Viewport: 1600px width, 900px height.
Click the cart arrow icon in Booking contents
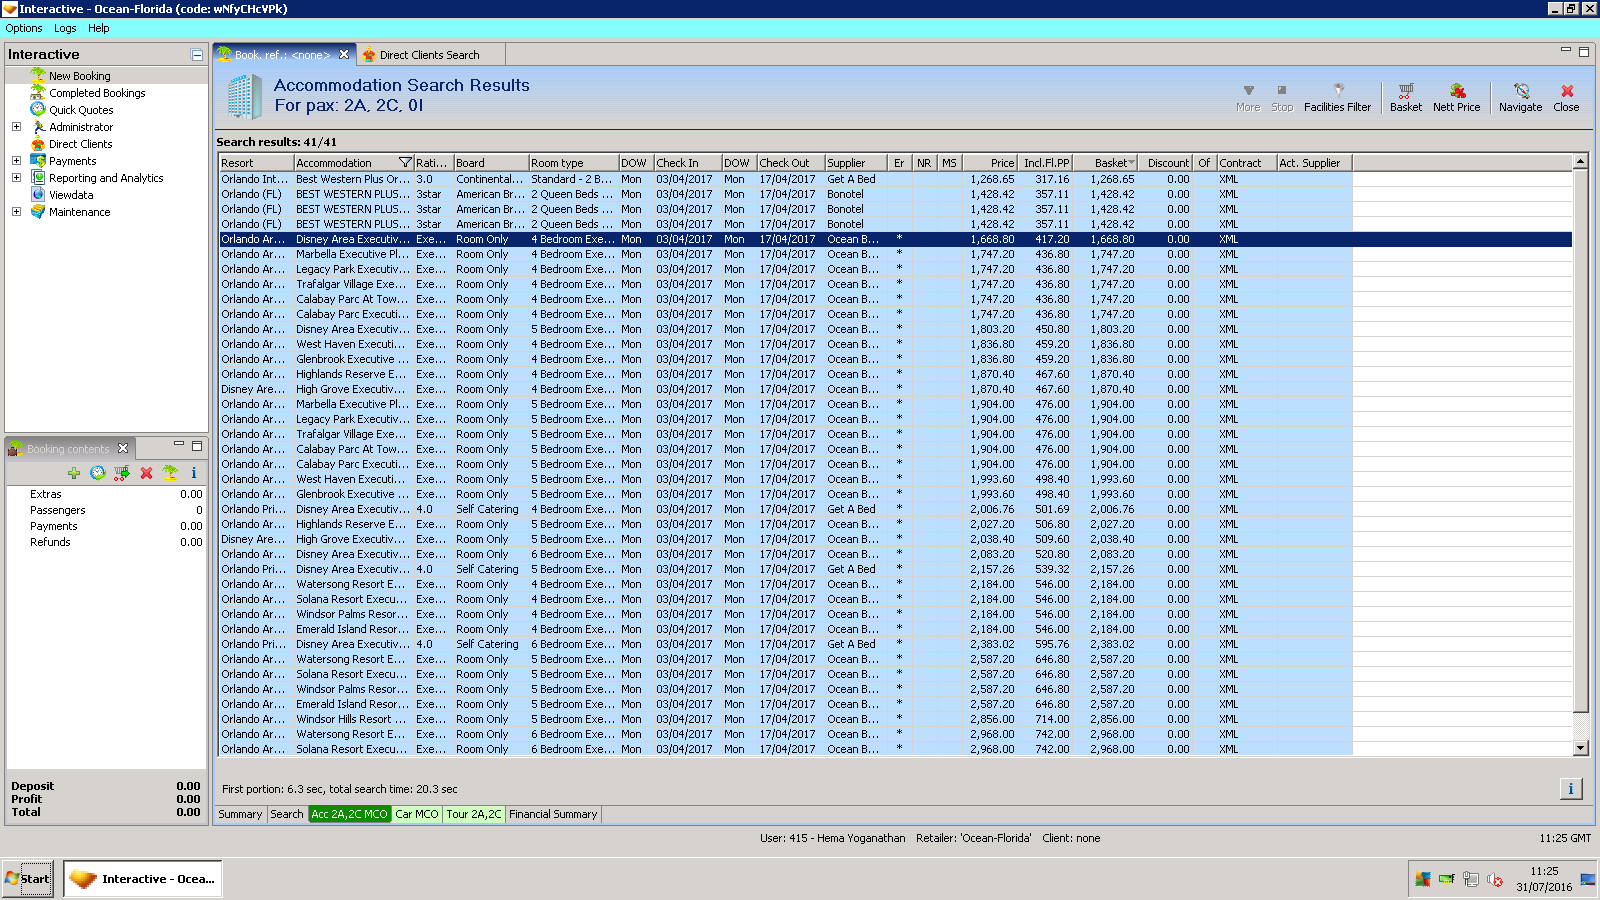tap(122, 473)
